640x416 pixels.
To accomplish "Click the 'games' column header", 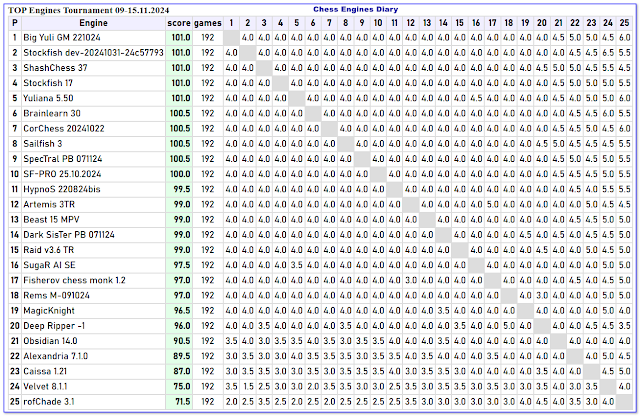I will click(x=208, y=23).
